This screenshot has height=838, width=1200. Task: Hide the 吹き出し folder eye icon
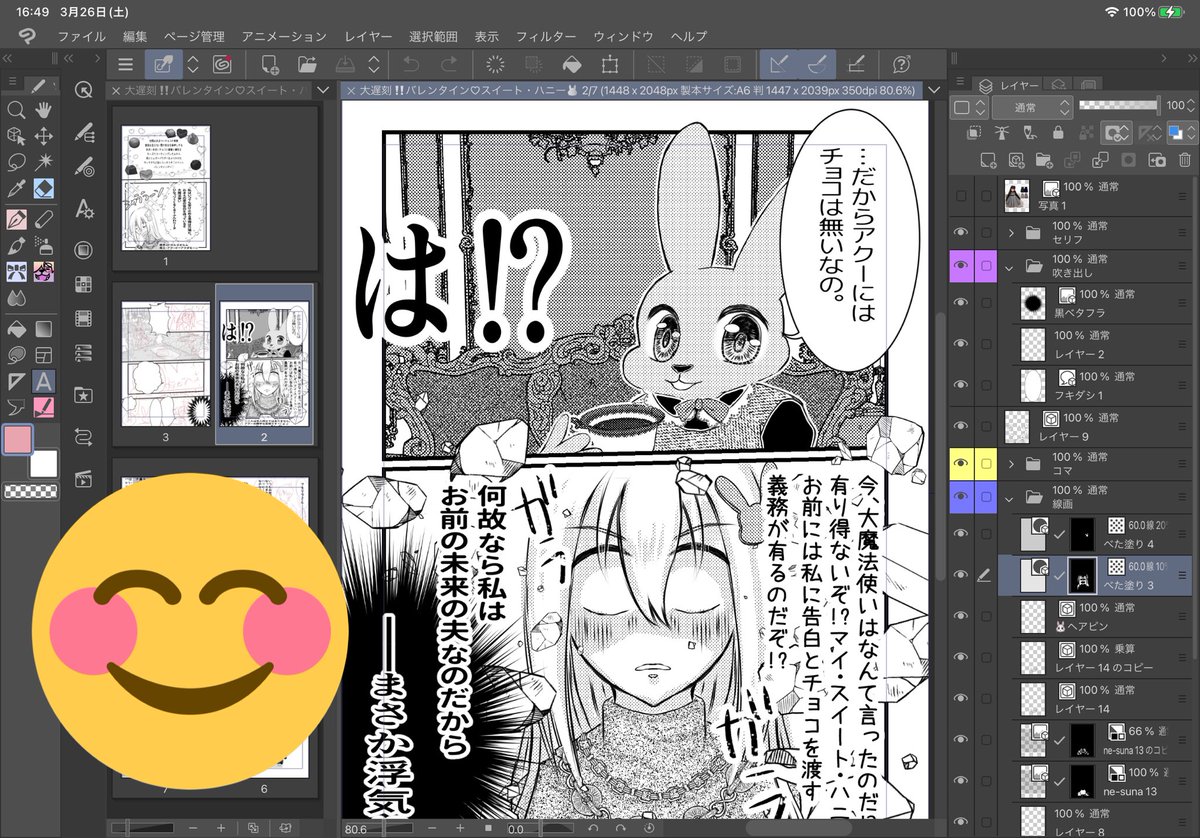961,266
